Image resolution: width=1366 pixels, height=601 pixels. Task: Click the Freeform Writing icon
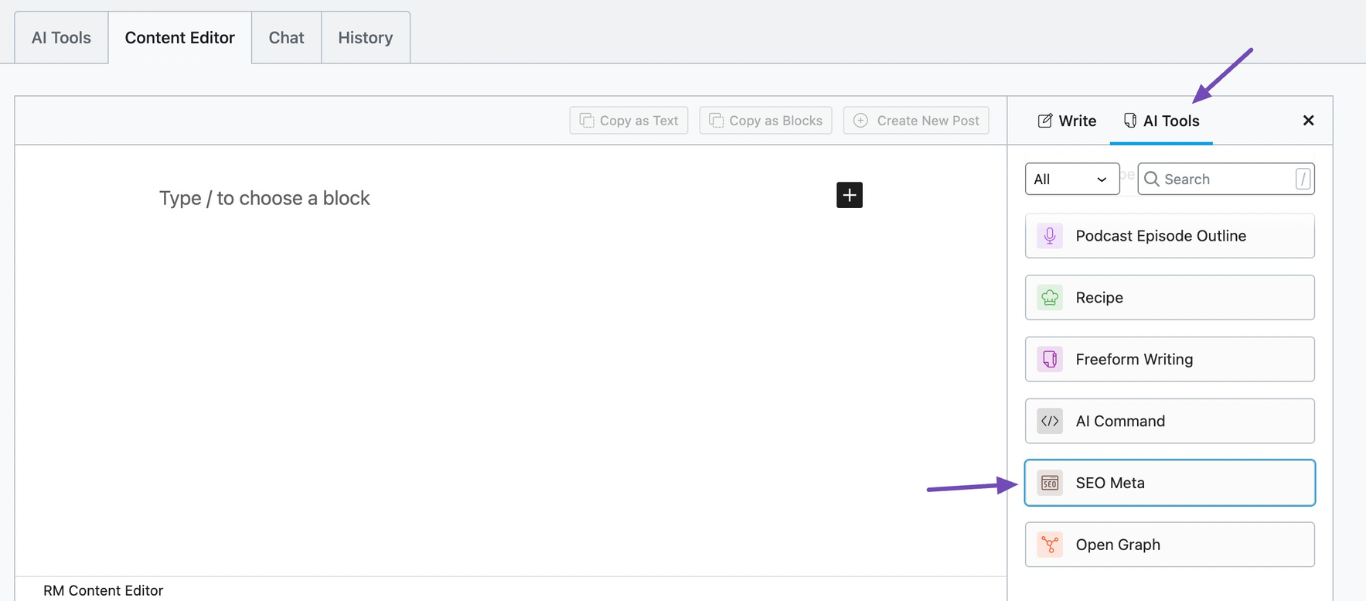click(x=1049, y=359)
